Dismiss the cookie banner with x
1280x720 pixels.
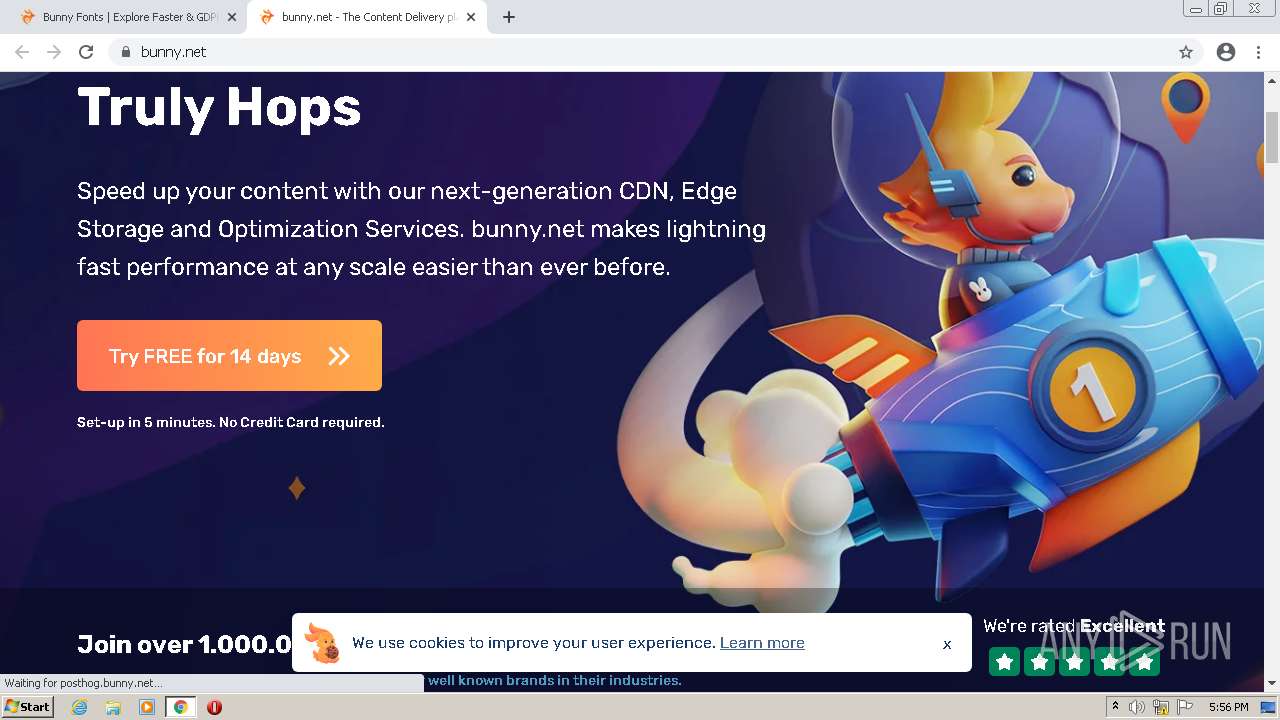click(947, 644)
